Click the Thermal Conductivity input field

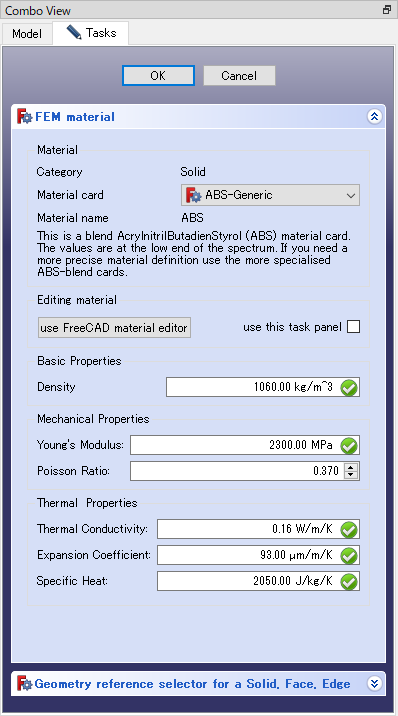(258, 529)
